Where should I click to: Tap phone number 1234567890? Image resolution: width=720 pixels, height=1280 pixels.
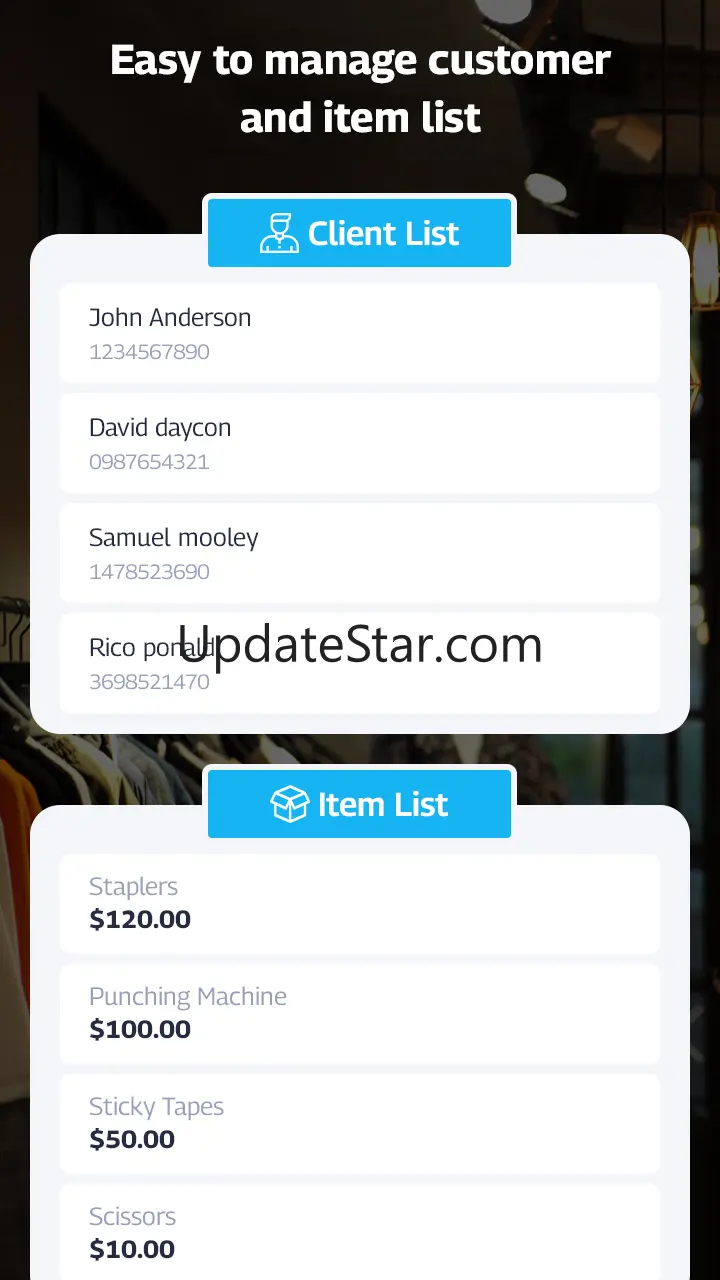[149, 352]
